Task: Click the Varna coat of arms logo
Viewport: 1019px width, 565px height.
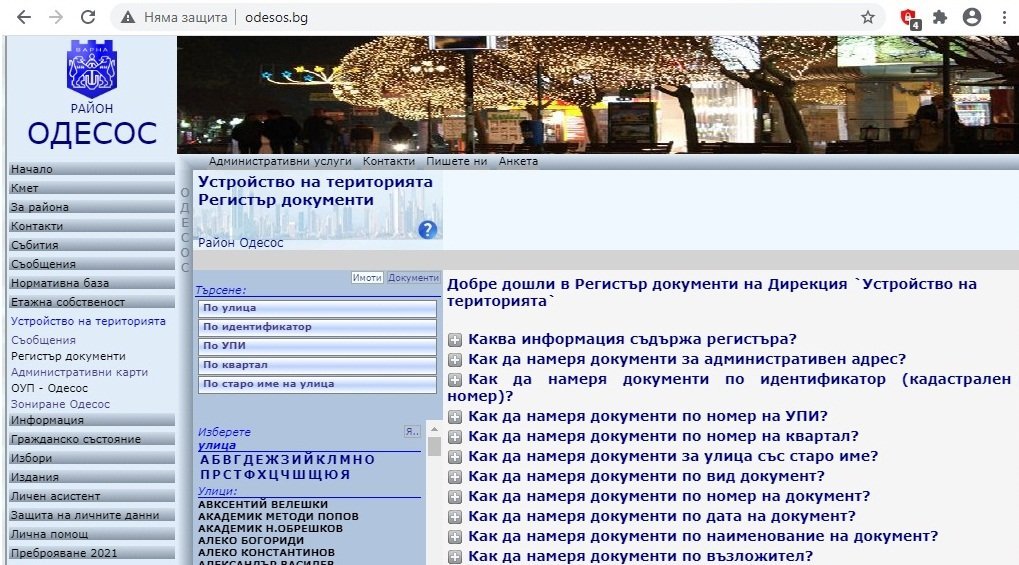Action: [x=91, y=69]
